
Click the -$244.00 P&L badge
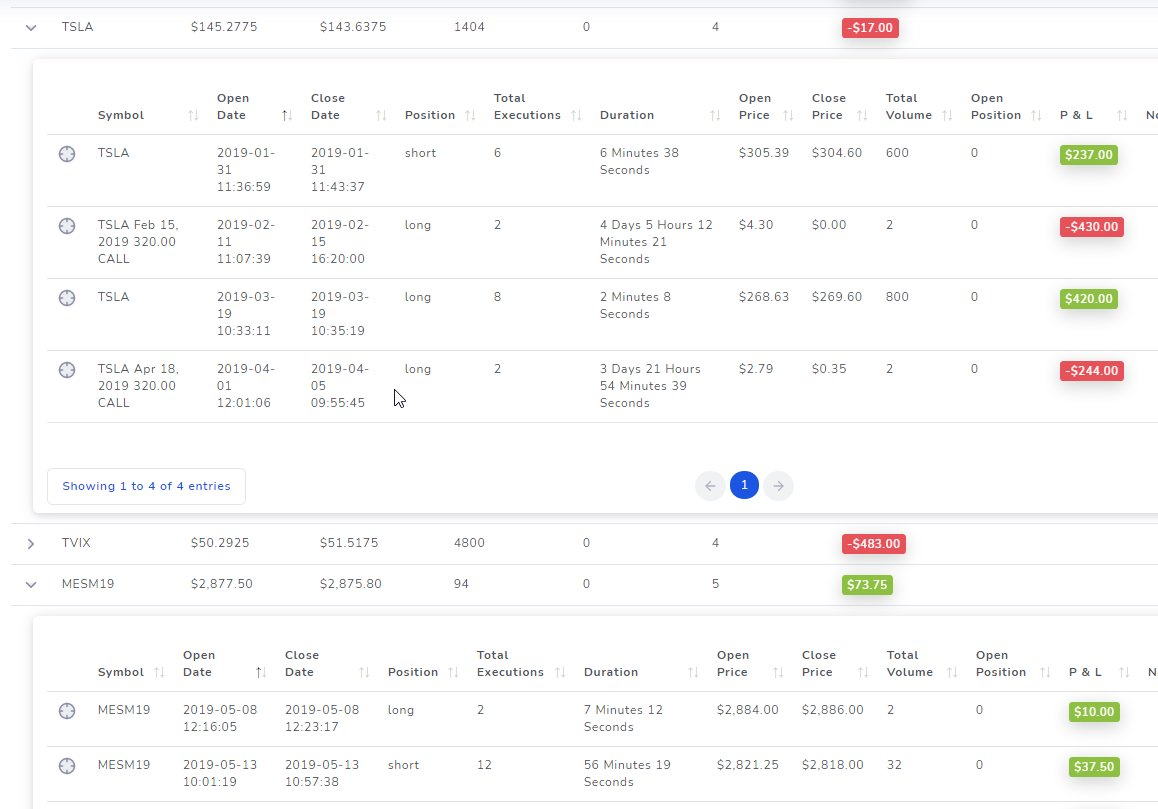pyautogui.click(x=1092, y=371)
